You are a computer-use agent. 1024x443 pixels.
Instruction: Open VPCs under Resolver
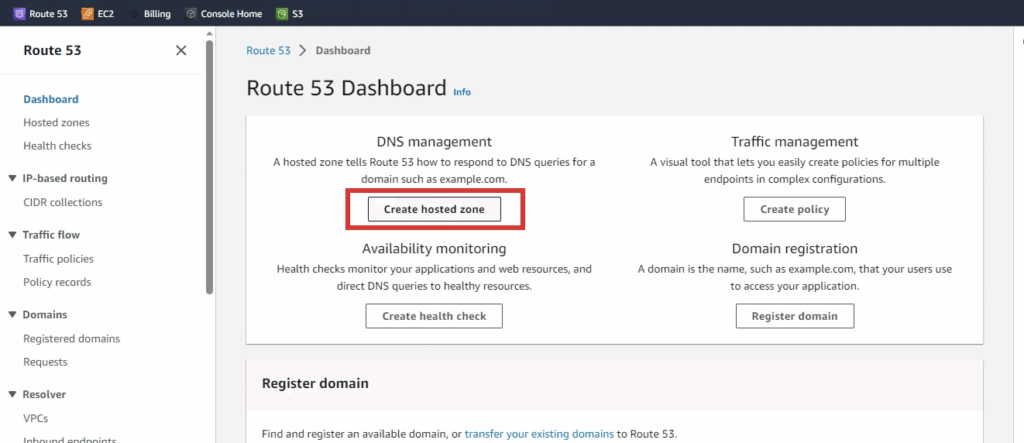point(35,418)
